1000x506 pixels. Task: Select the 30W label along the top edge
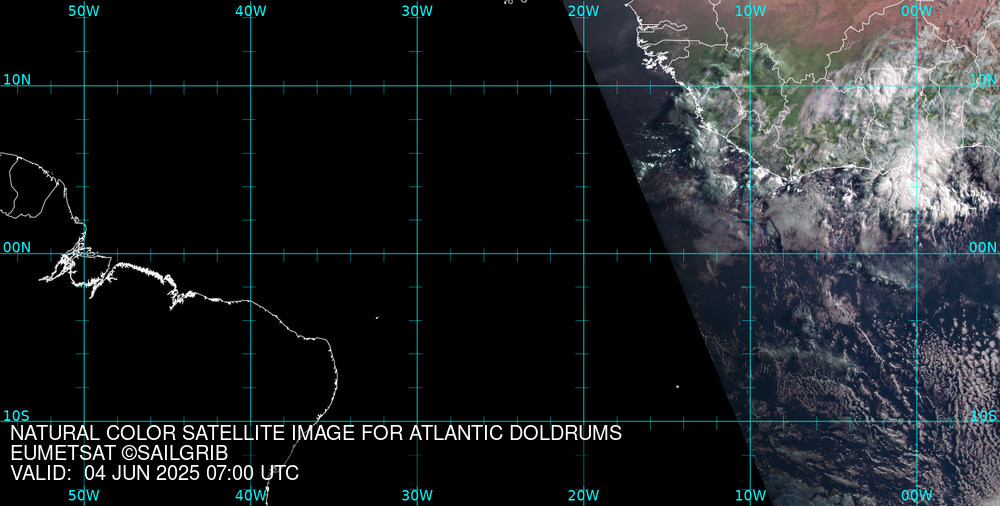(418, 11)
